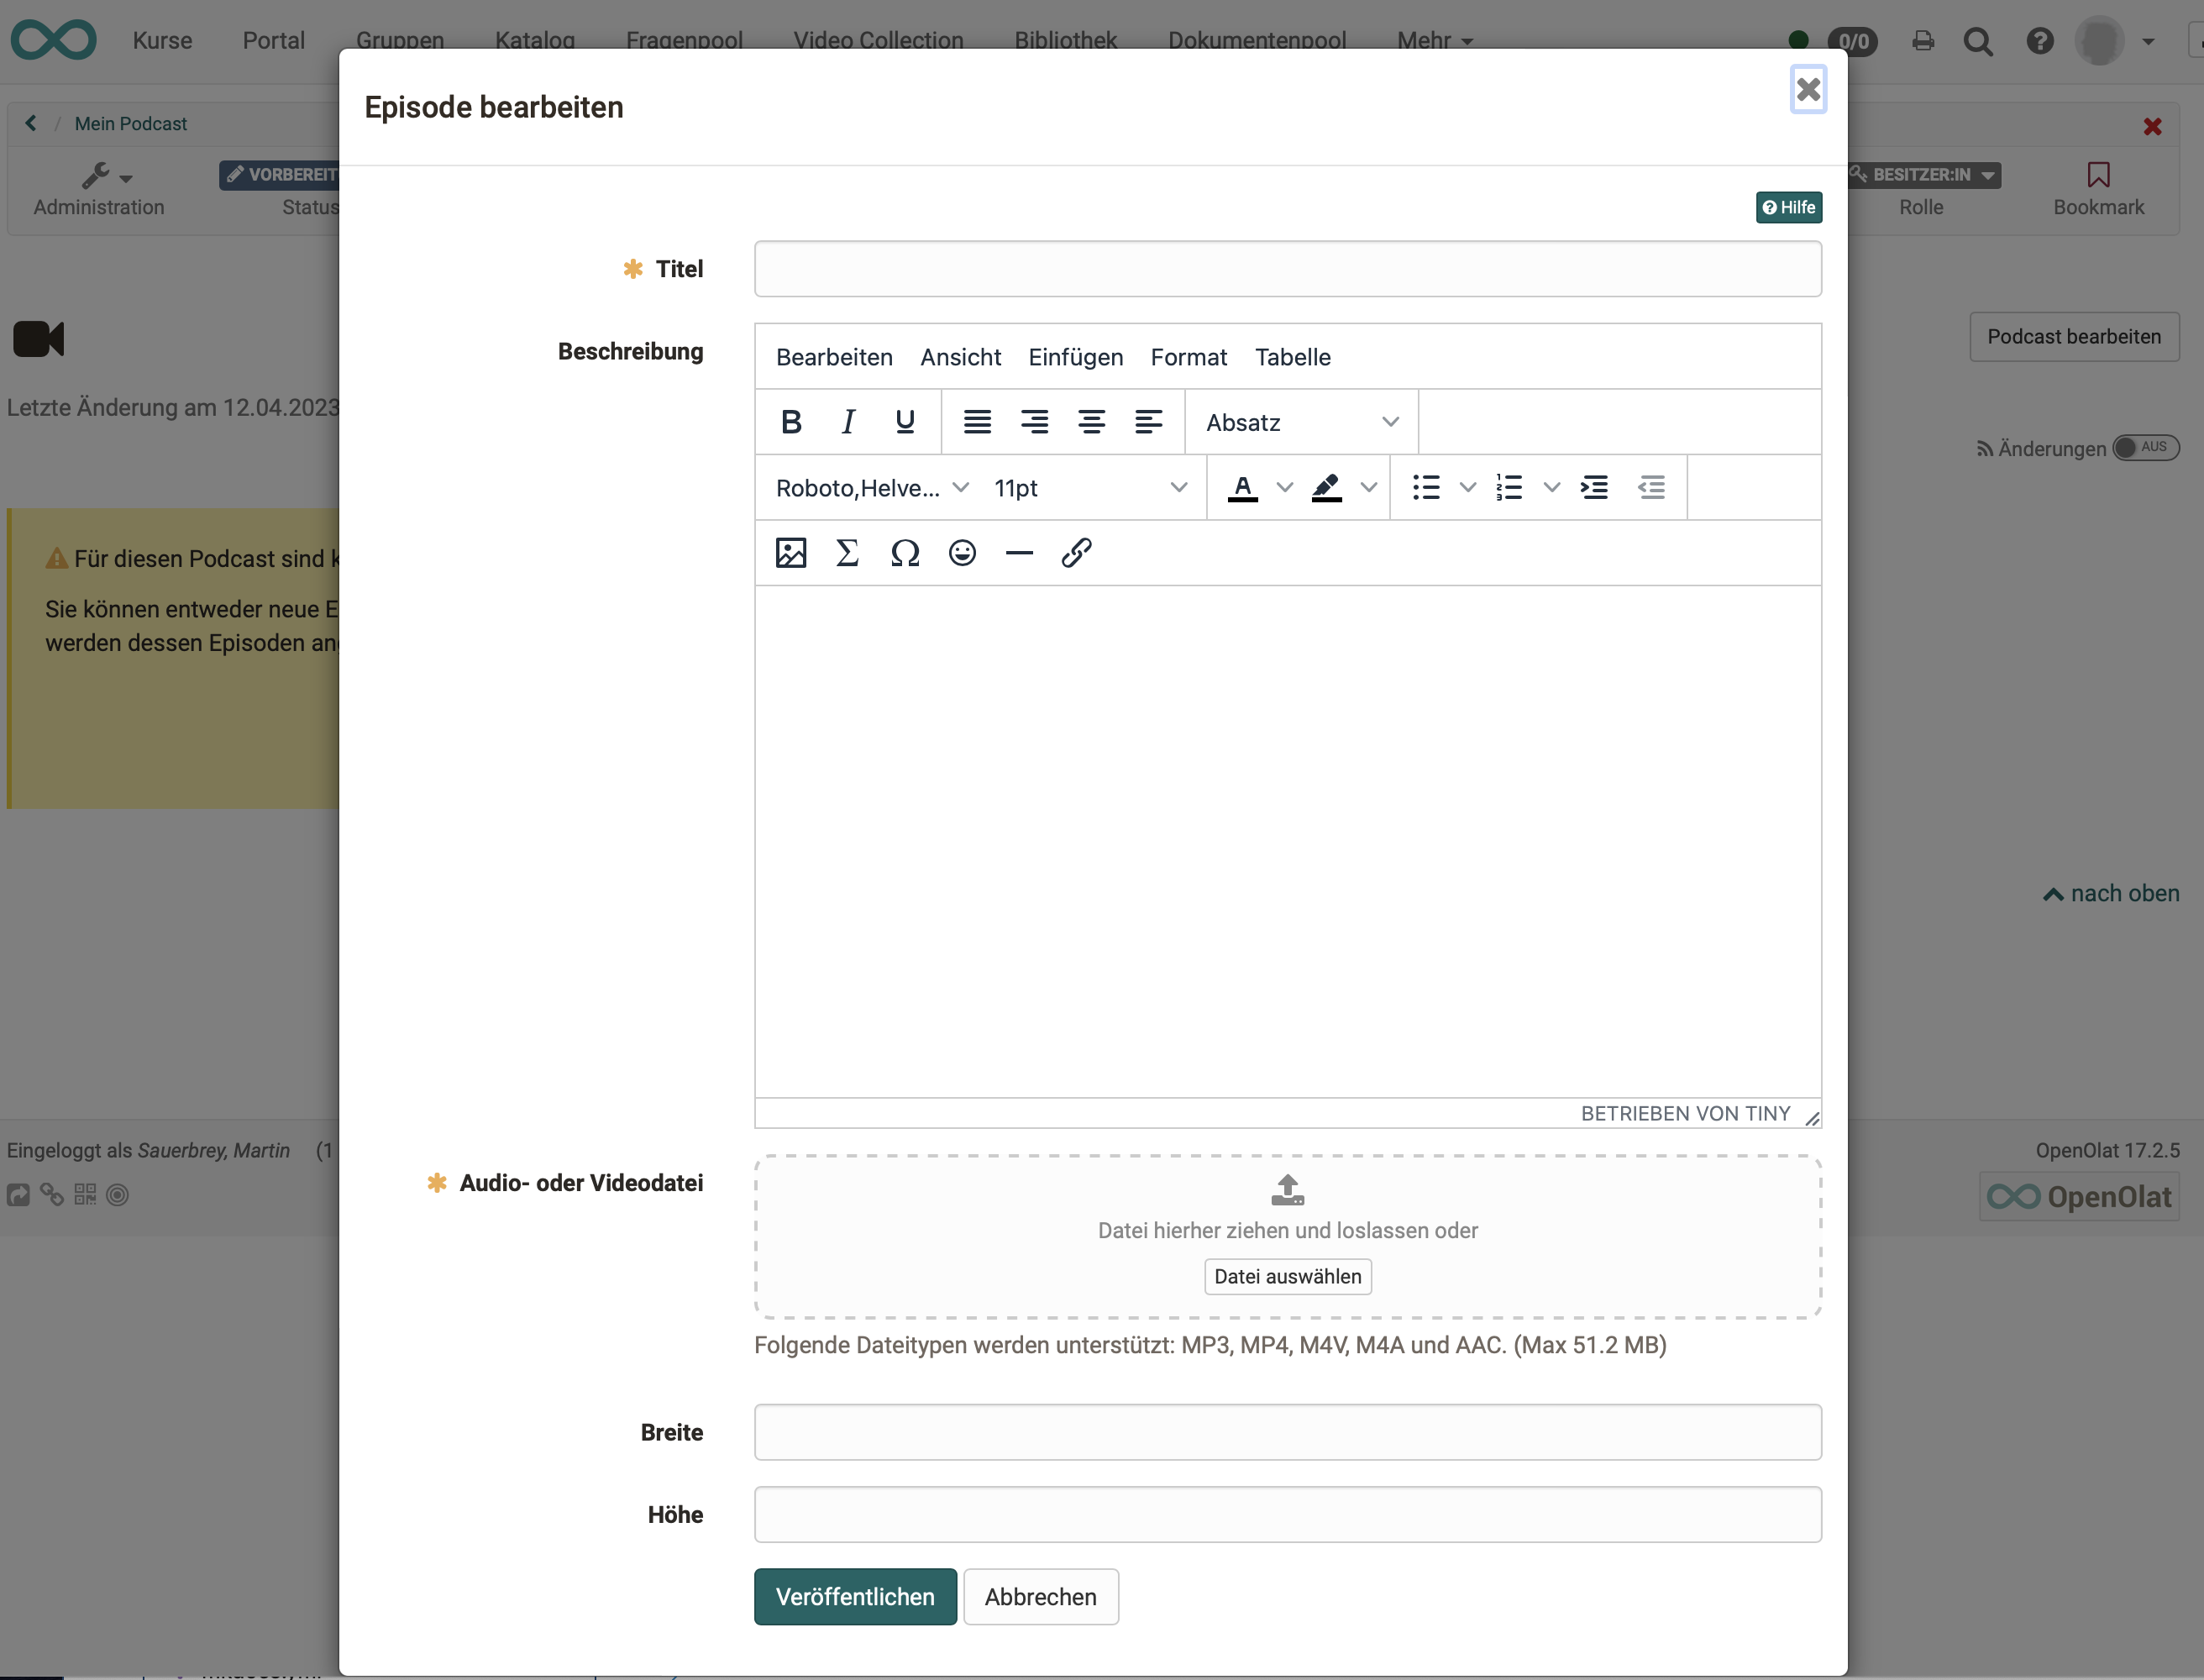Screen dimensions: 2204x1680
Task: Expand highlight color options arrow
Action: 1369,488
